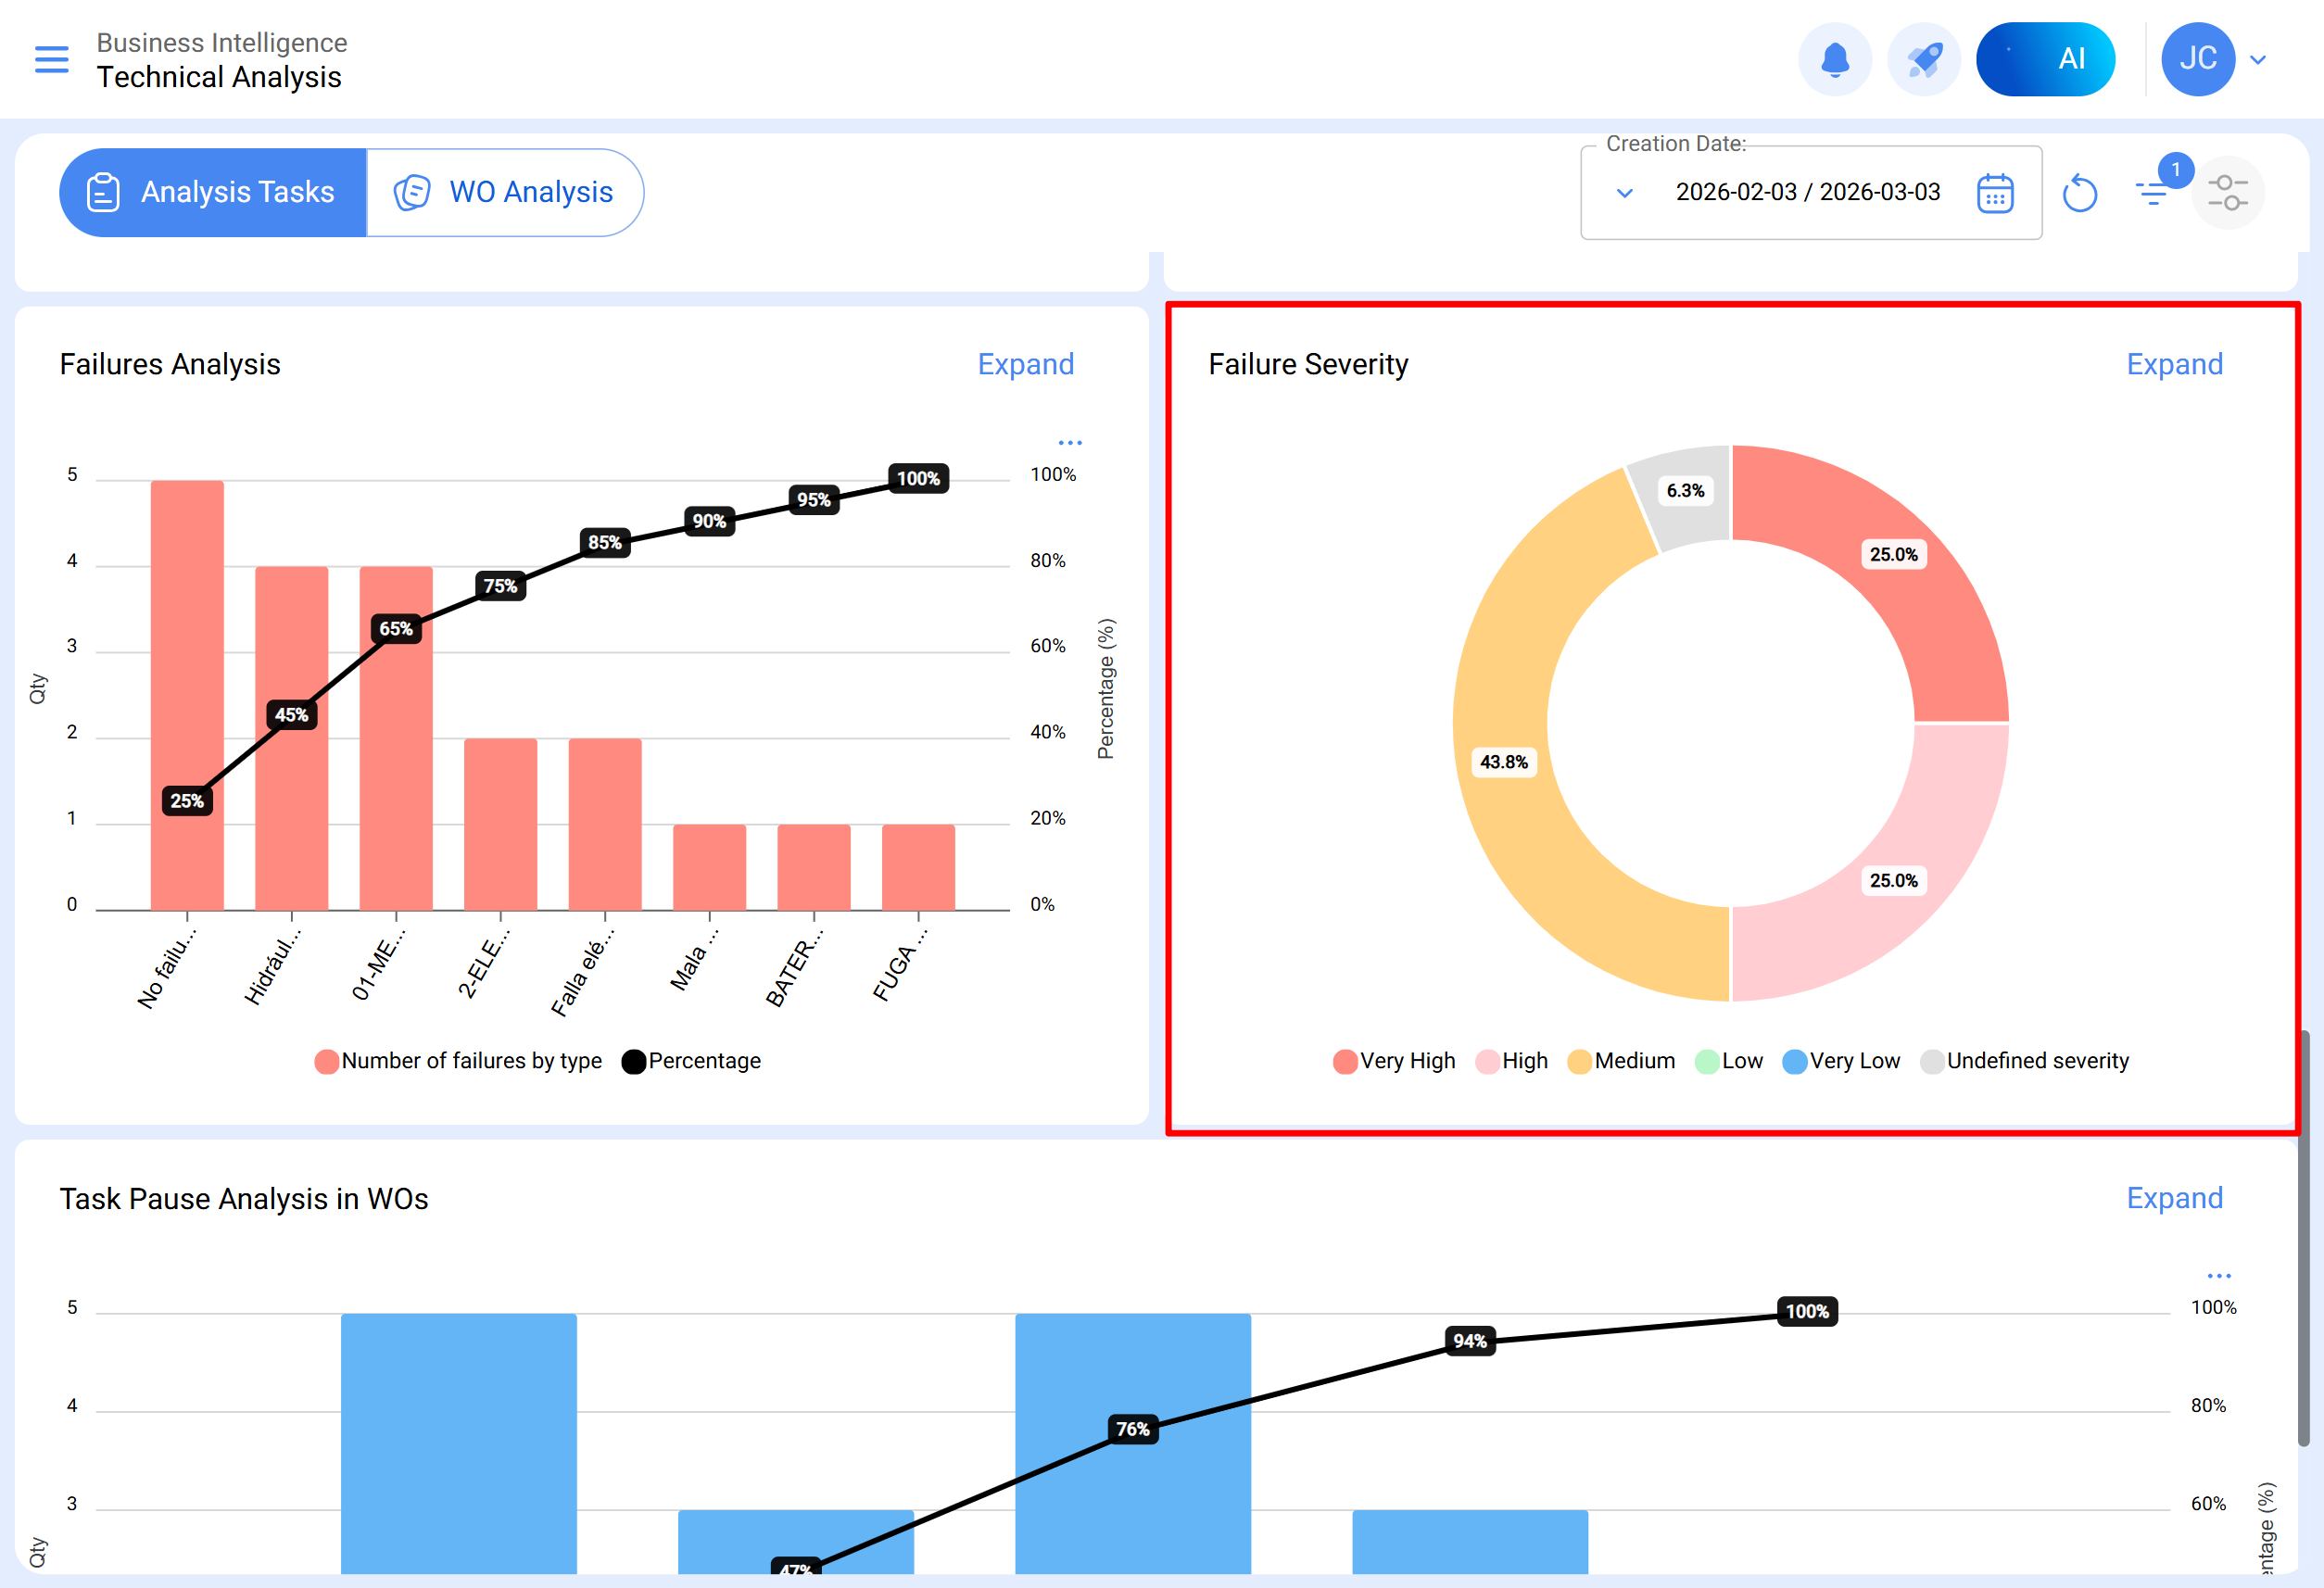Screen dimensions: 2324x1588
Task: Open the filter list icon with badge
Action: pyautogui.click(x=2152, y=192)
